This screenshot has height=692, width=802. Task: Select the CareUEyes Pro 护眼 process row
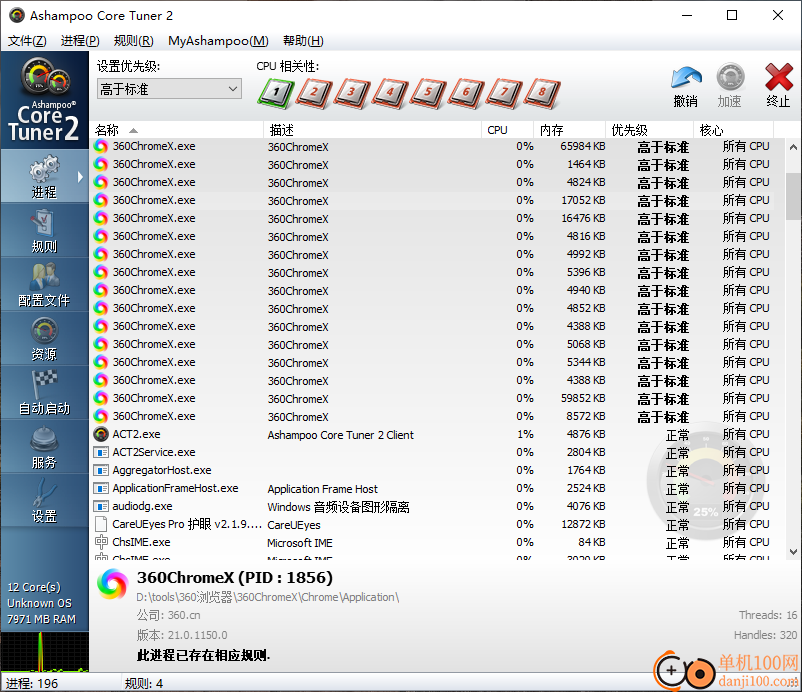pyautogui.click(x=432, y=524)
